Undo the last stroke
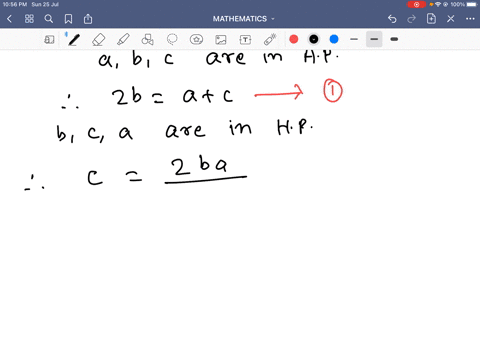 tap(392, 19)
